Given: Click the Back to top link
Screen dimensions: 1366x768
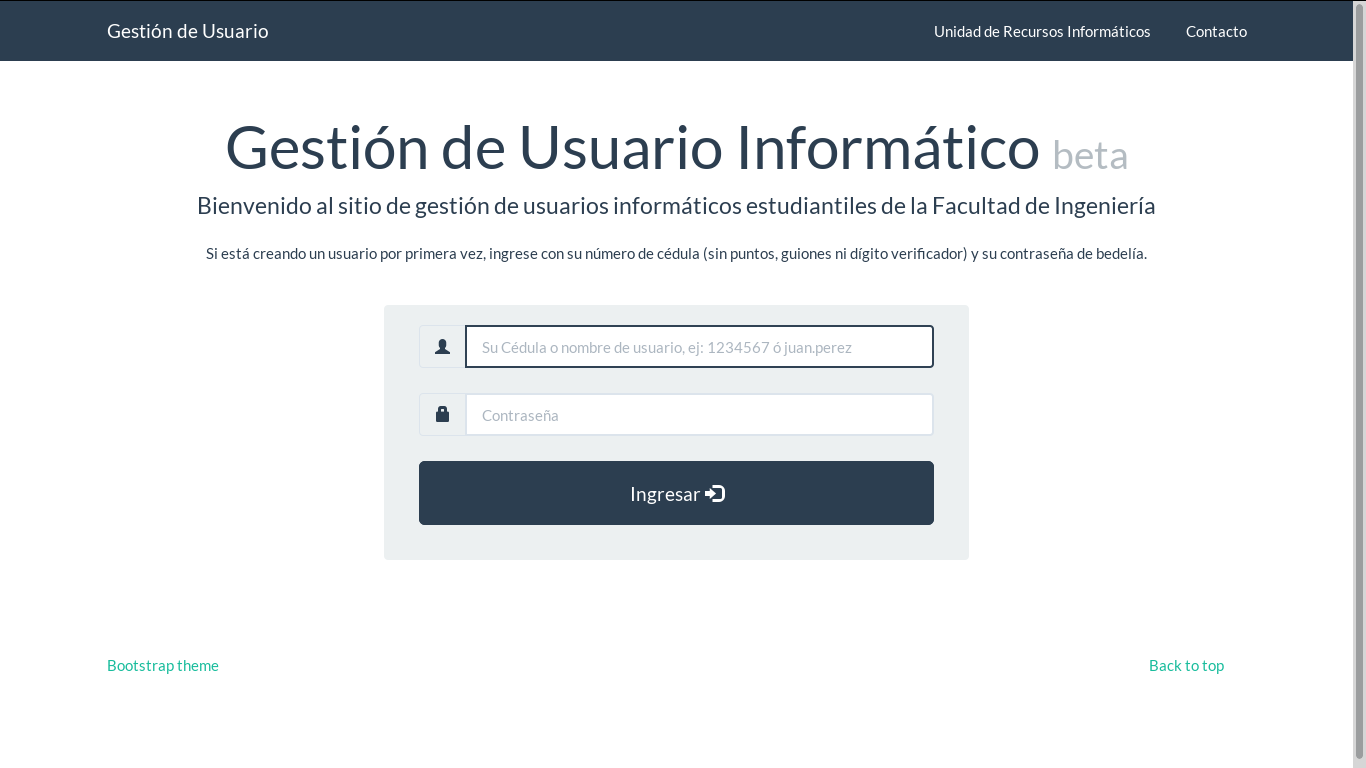Looking at the screenshot, I should pyautogui.click(x=1186, y=666).
